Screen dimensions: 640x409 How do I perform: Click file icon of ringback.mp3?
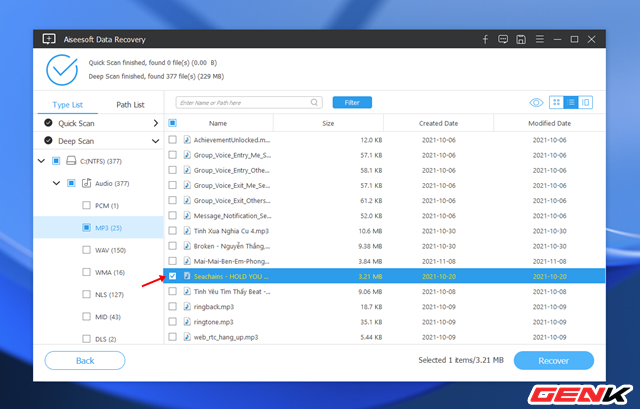tap(187, 307)
